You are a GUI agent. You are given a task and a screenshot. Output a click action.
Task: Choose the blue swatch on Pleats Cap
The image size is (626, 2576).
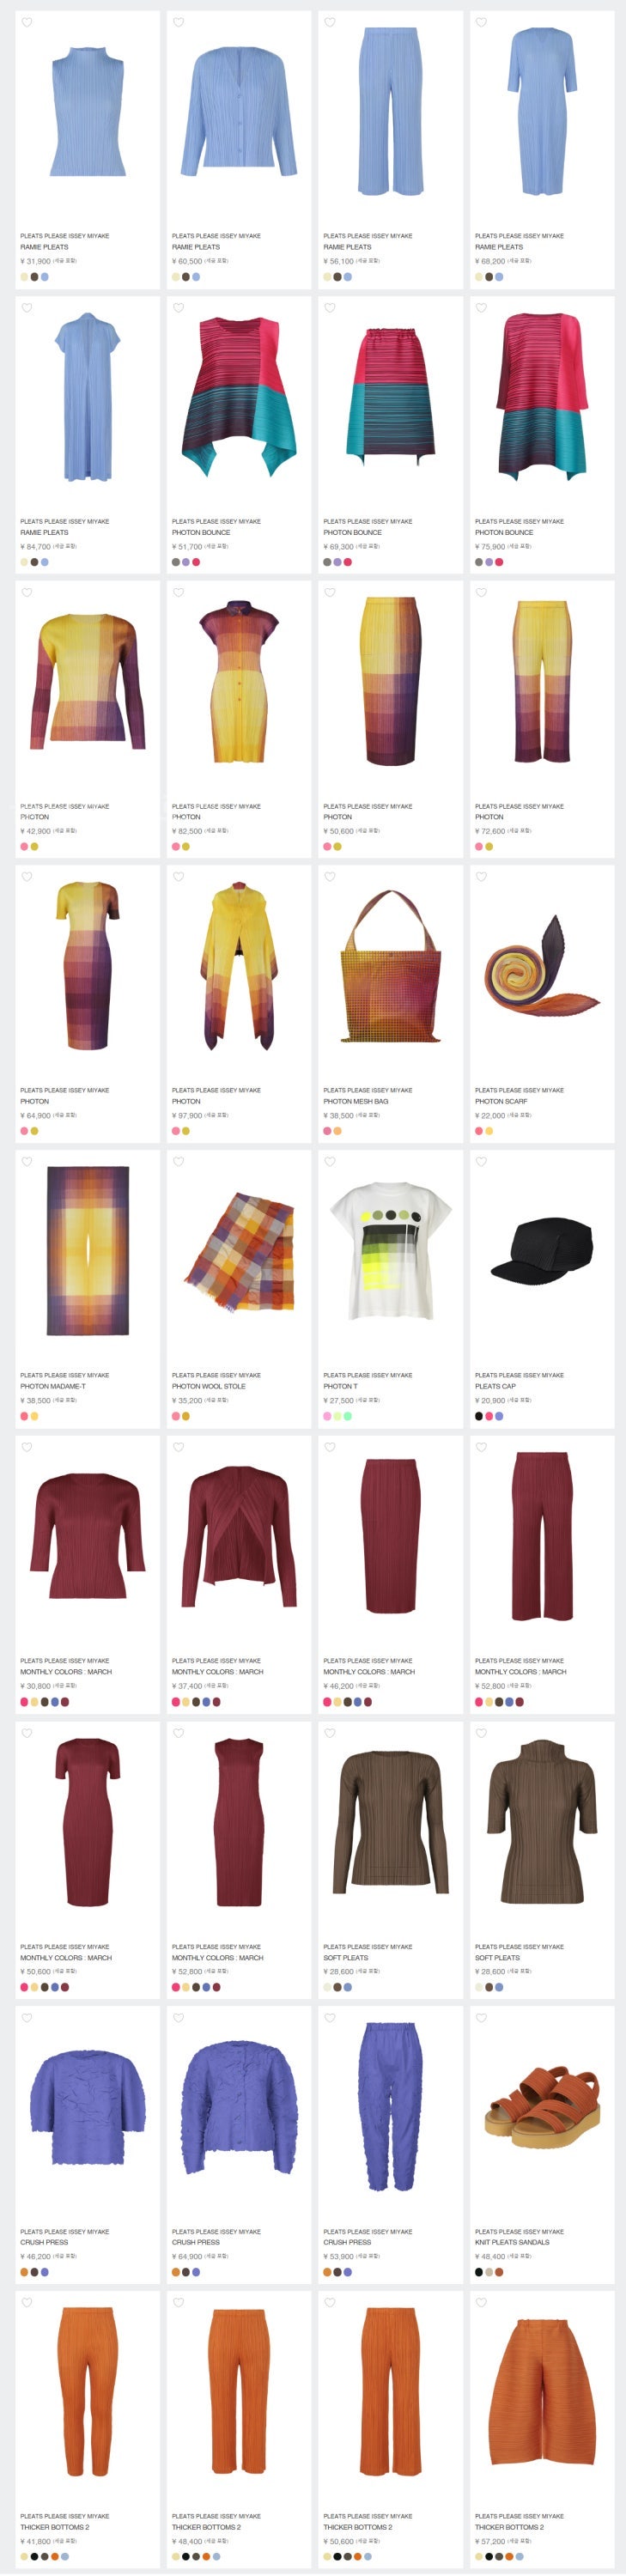[x=499, y=1416]
